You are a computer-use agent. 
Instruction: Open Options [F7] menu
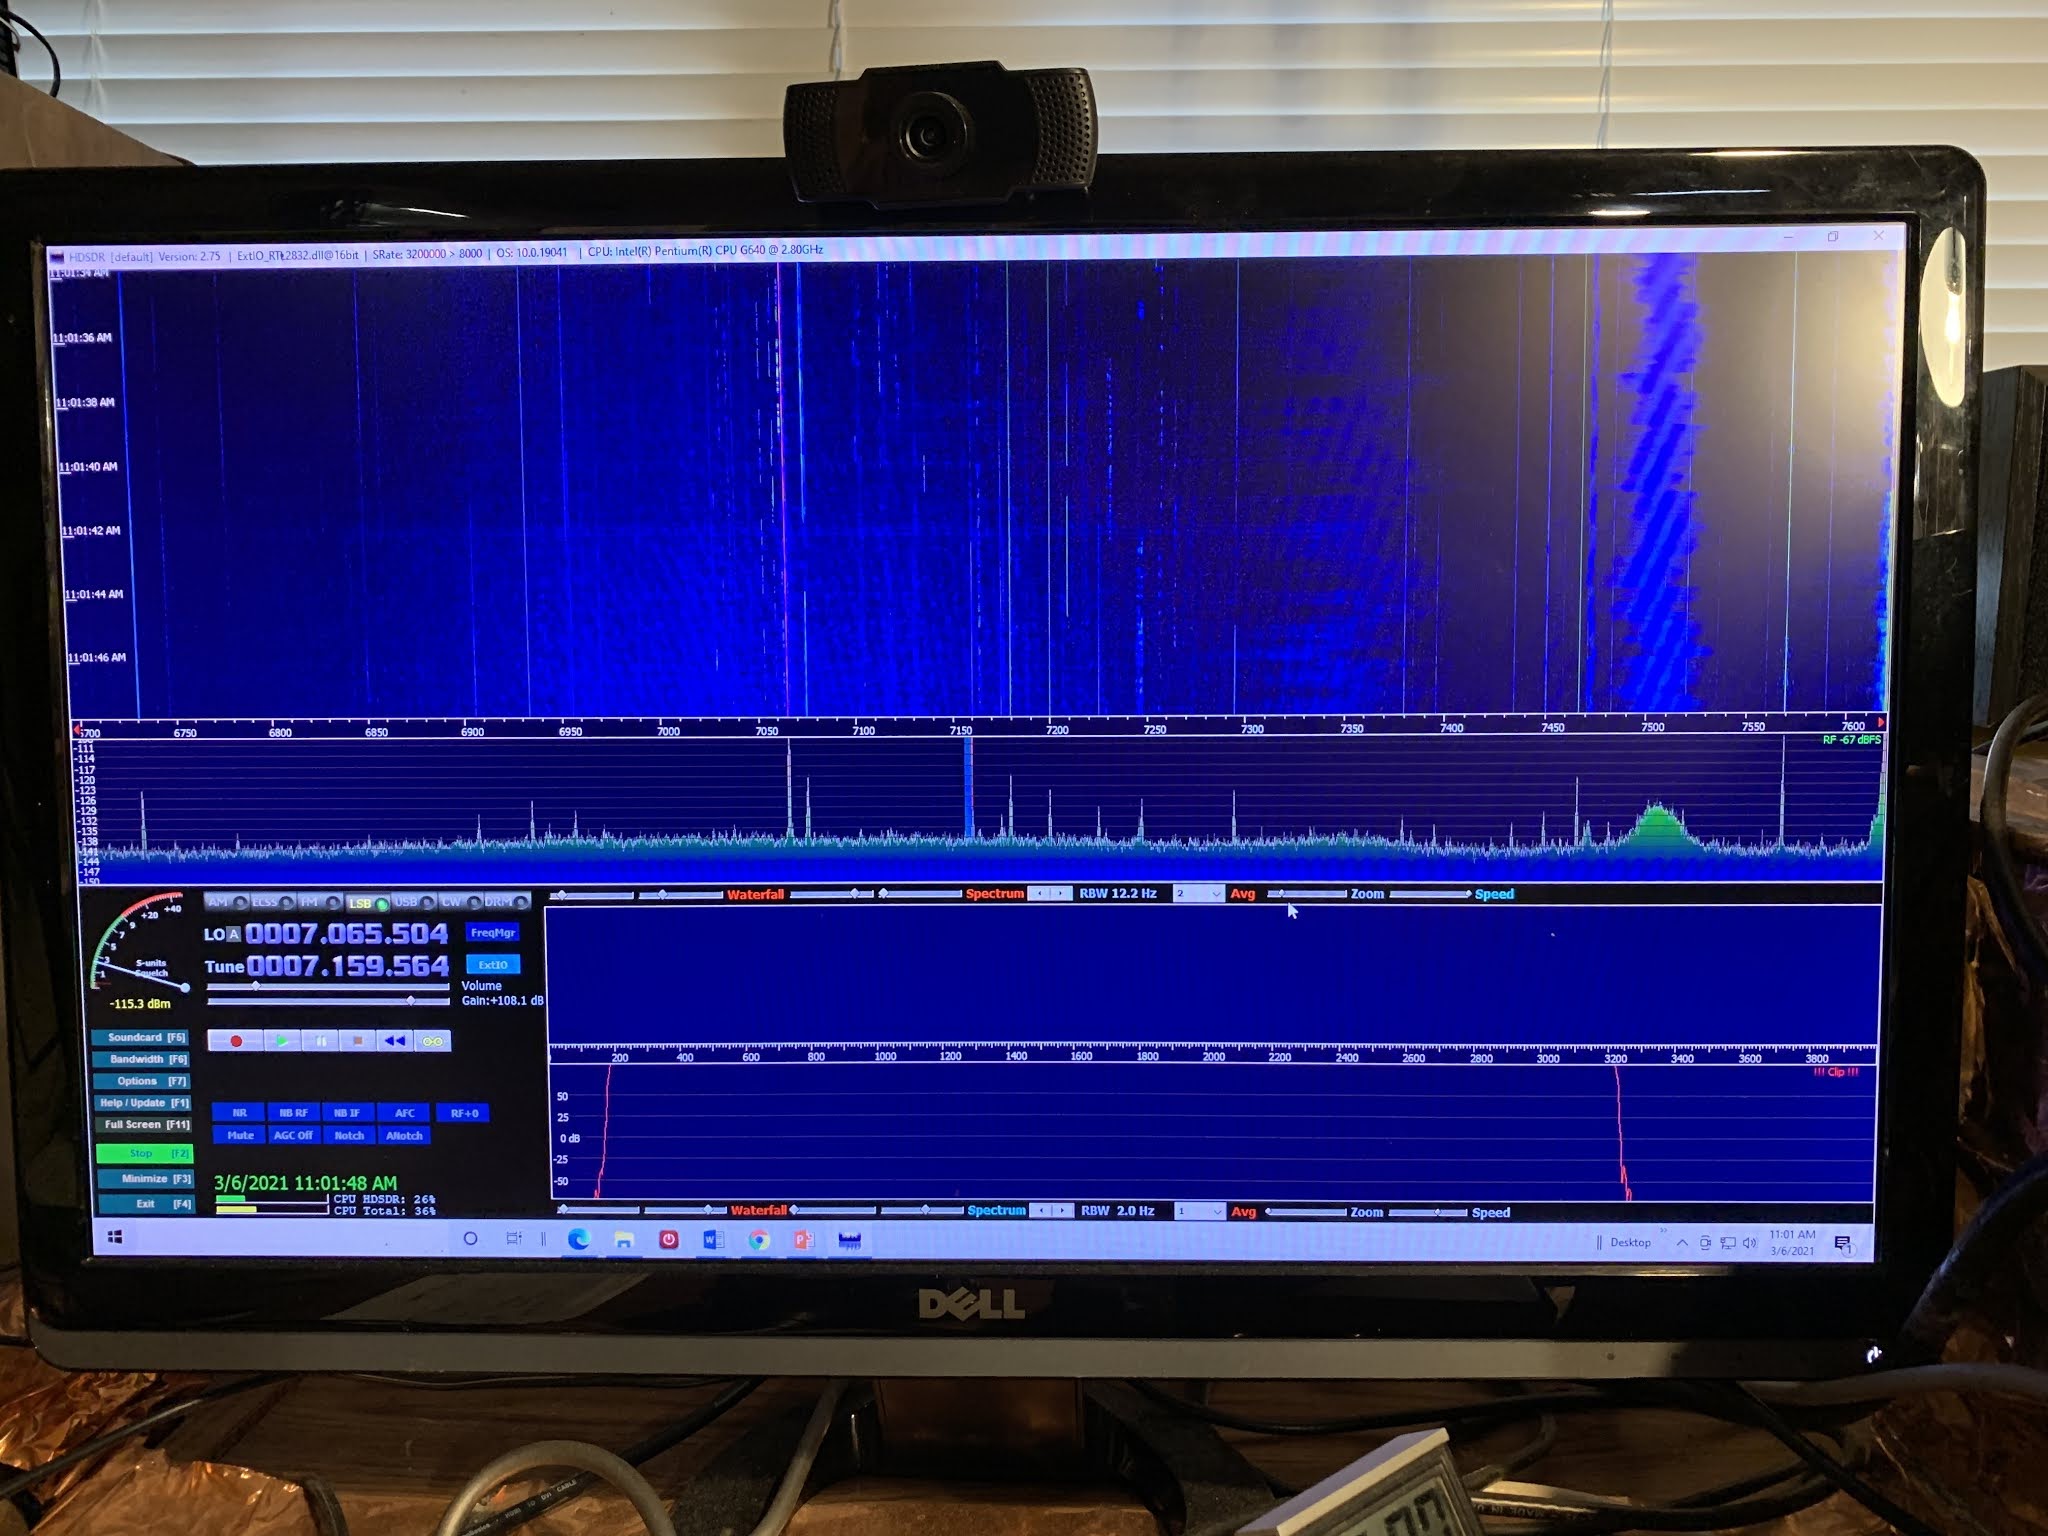[143, 1081]
